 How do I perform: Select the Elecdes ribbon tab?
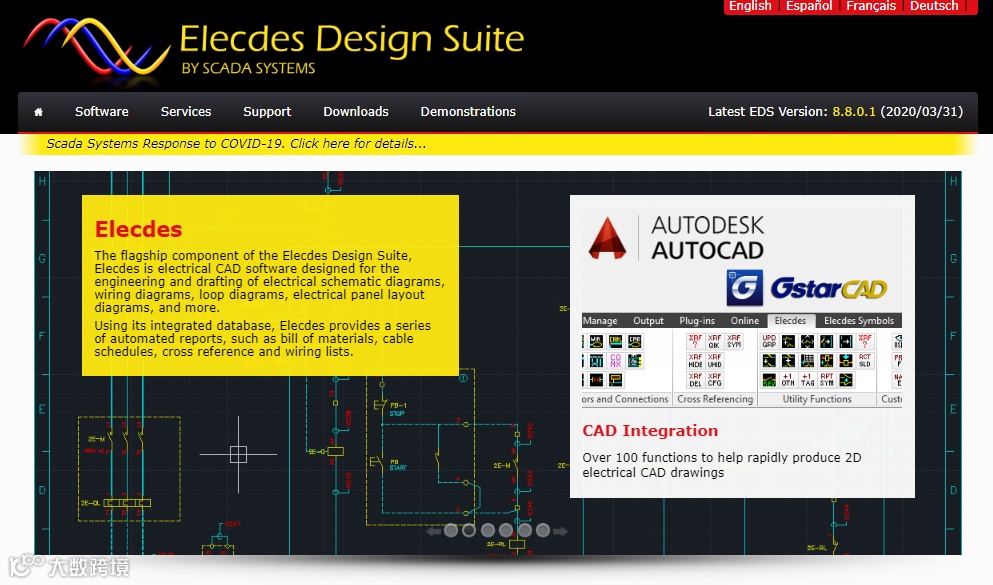point(790,320)
